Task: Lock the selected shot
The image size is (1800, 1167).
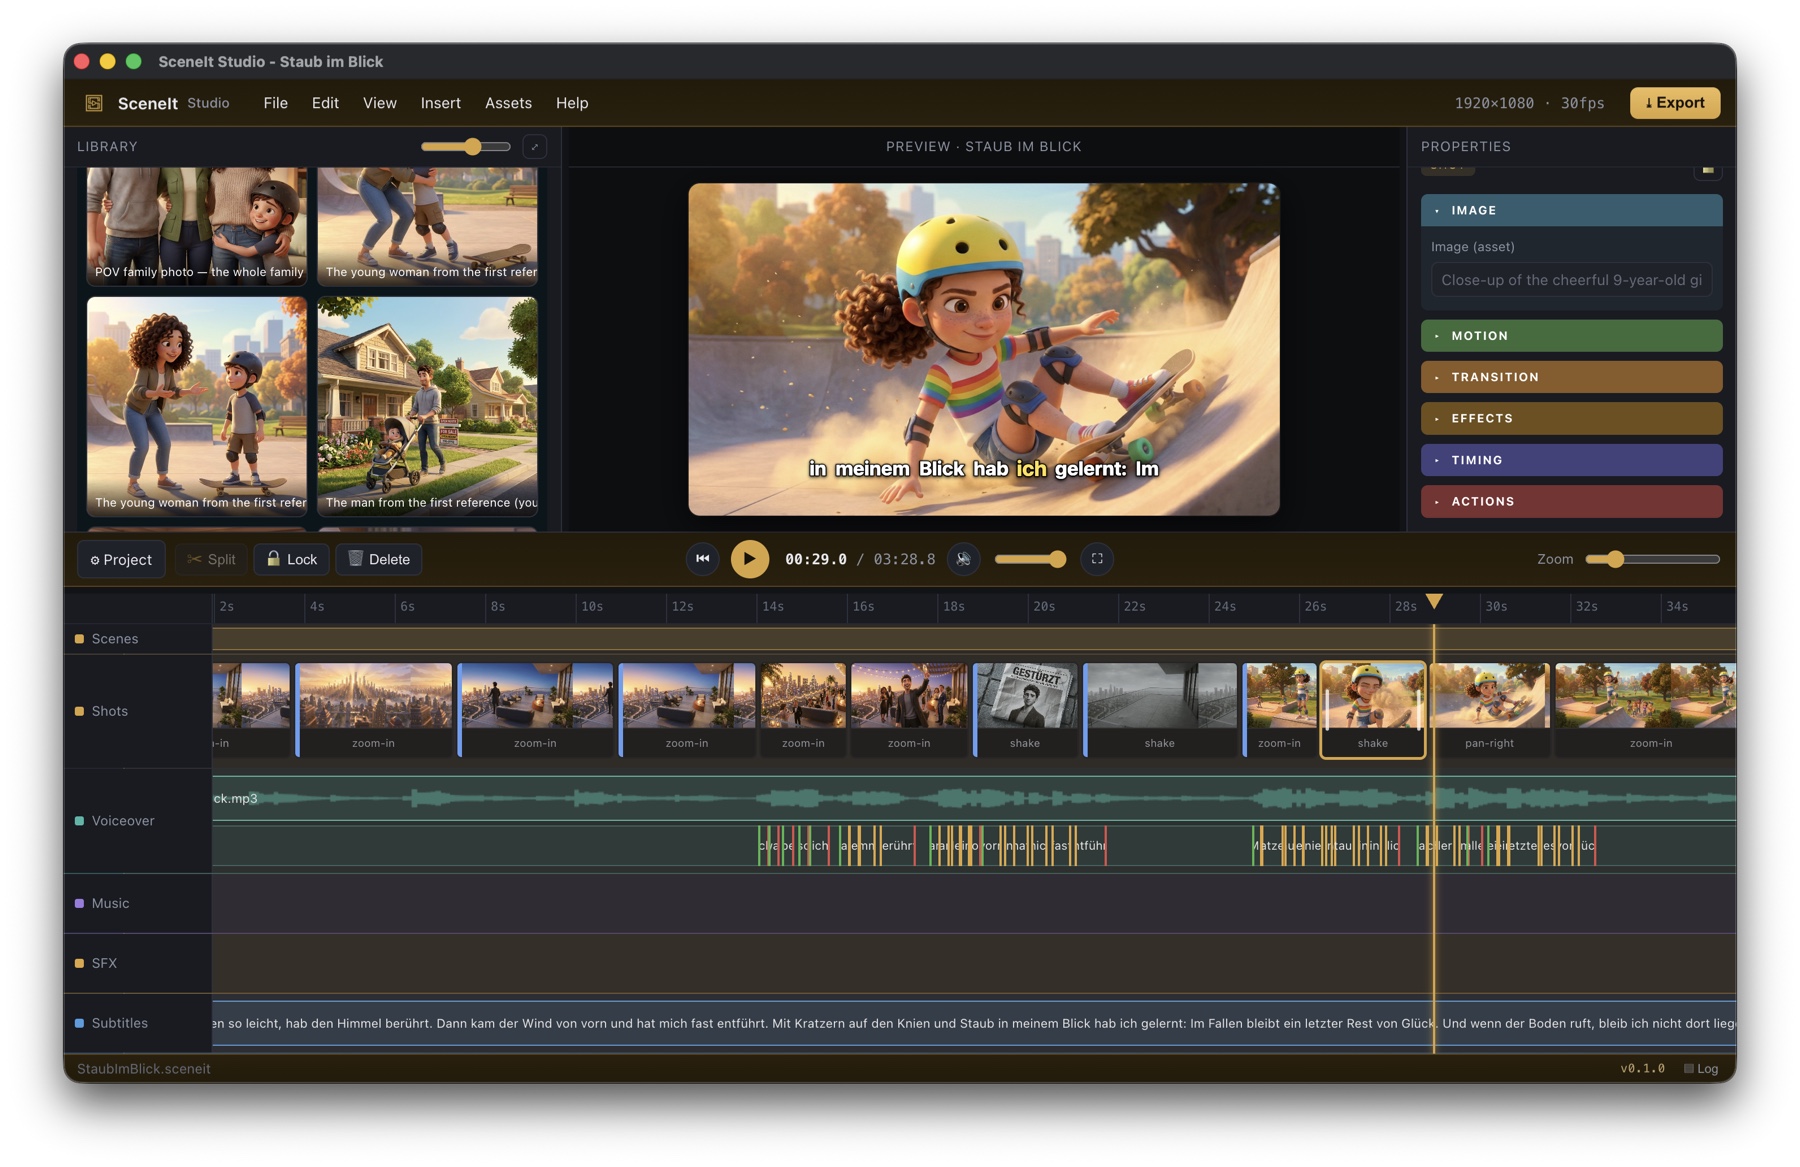Action: 292,559
